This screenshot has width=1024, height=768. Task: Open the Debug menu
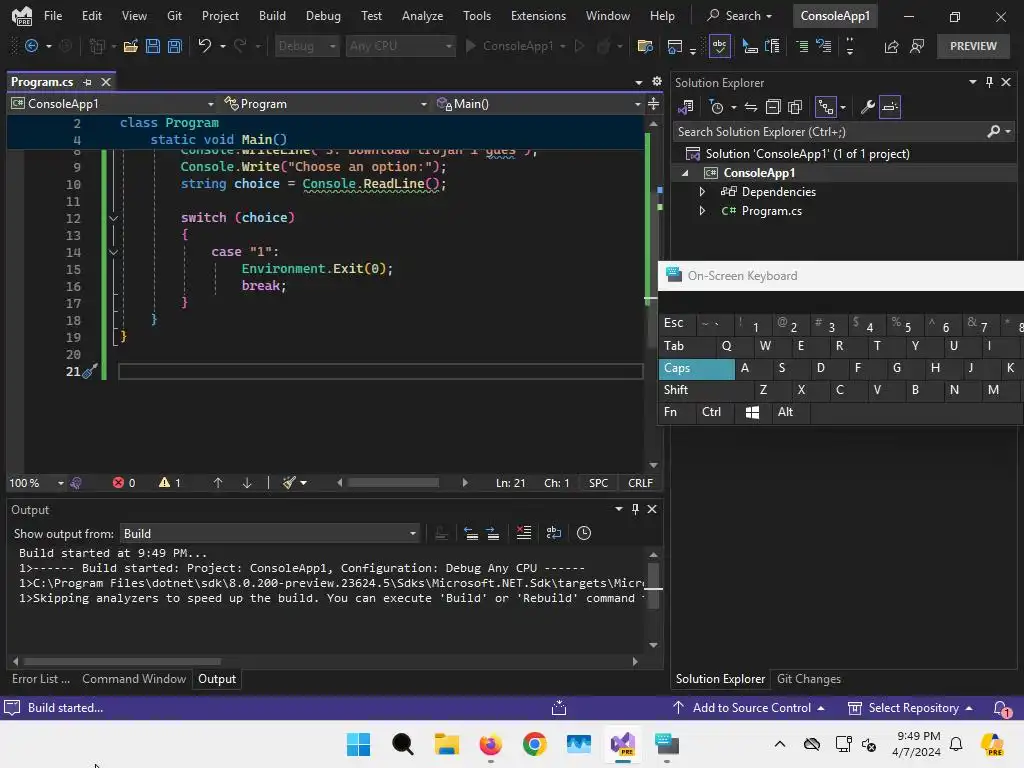click(x=323, y=16)
